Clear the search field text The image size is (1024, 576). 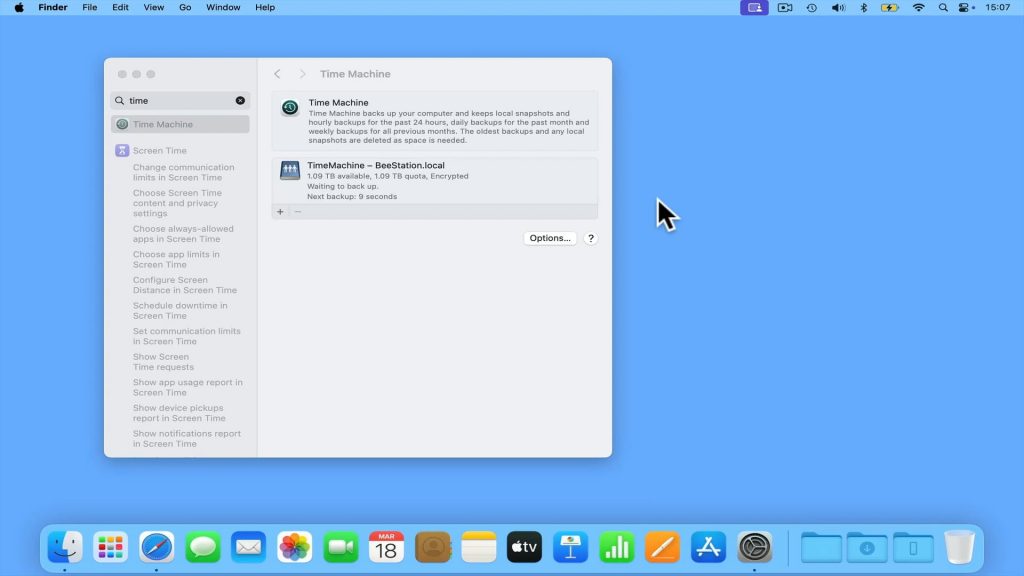tap(240, 101)
